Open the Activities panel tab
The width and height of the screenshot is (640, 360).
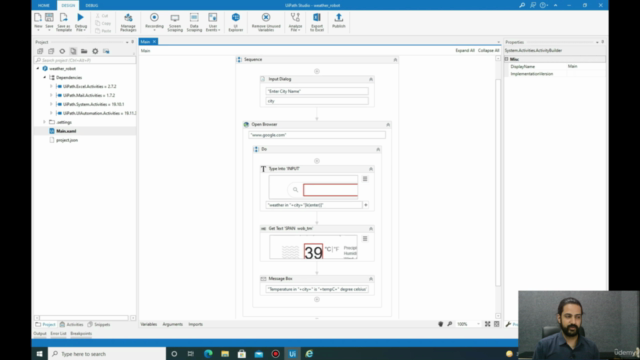click(x=72, y=324)
